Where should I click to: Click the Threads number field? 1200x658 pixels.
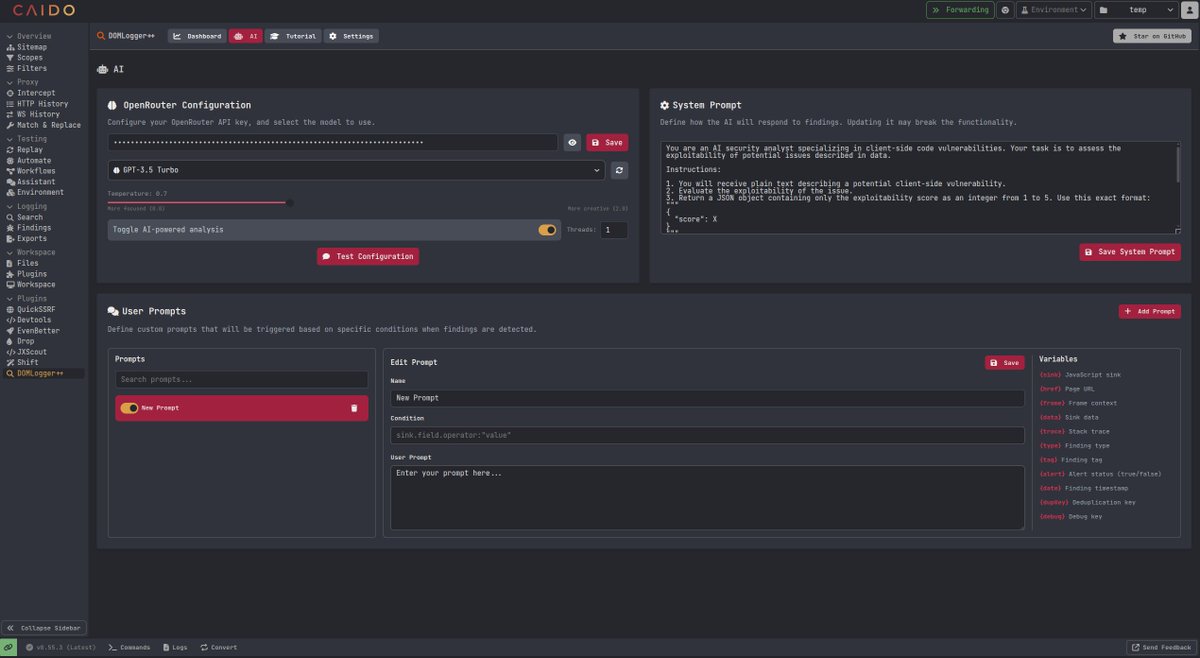pyautogui.click(x=613, y=230)
